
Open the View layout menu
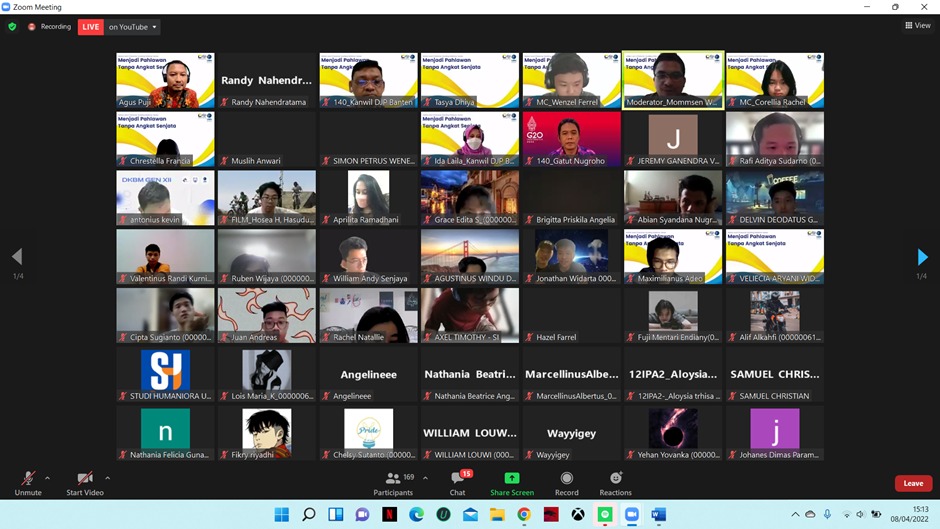point(917,26)
